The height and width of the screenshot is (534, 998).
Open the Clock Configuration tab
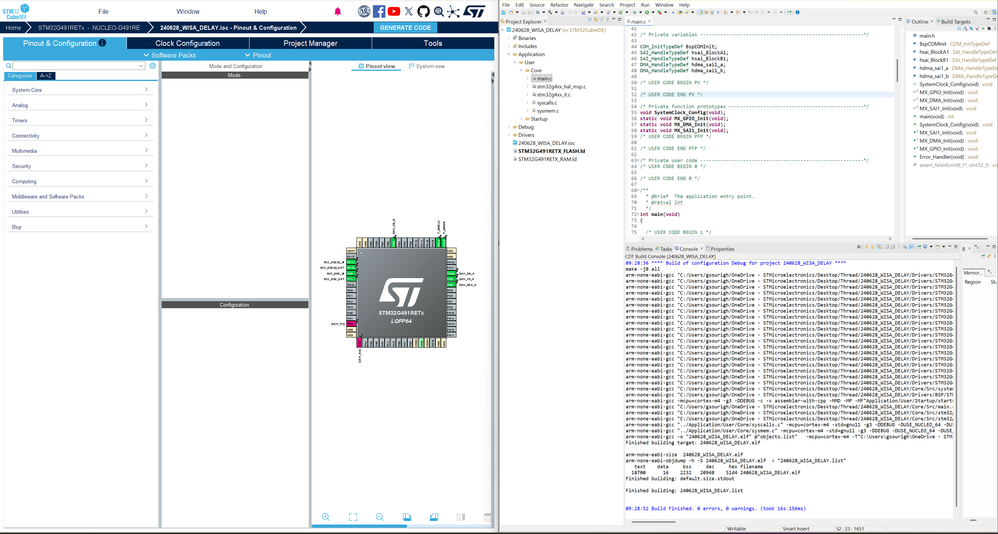point(188,43)
